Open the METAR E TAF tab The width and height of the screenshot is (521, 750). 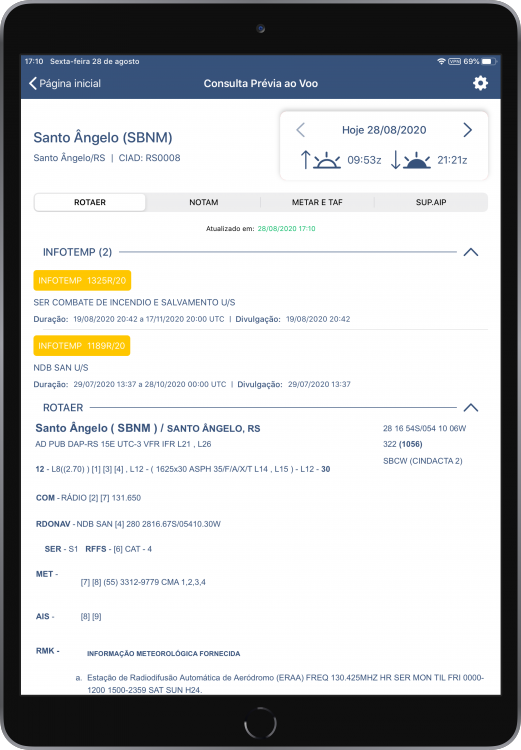pos(317,202)
